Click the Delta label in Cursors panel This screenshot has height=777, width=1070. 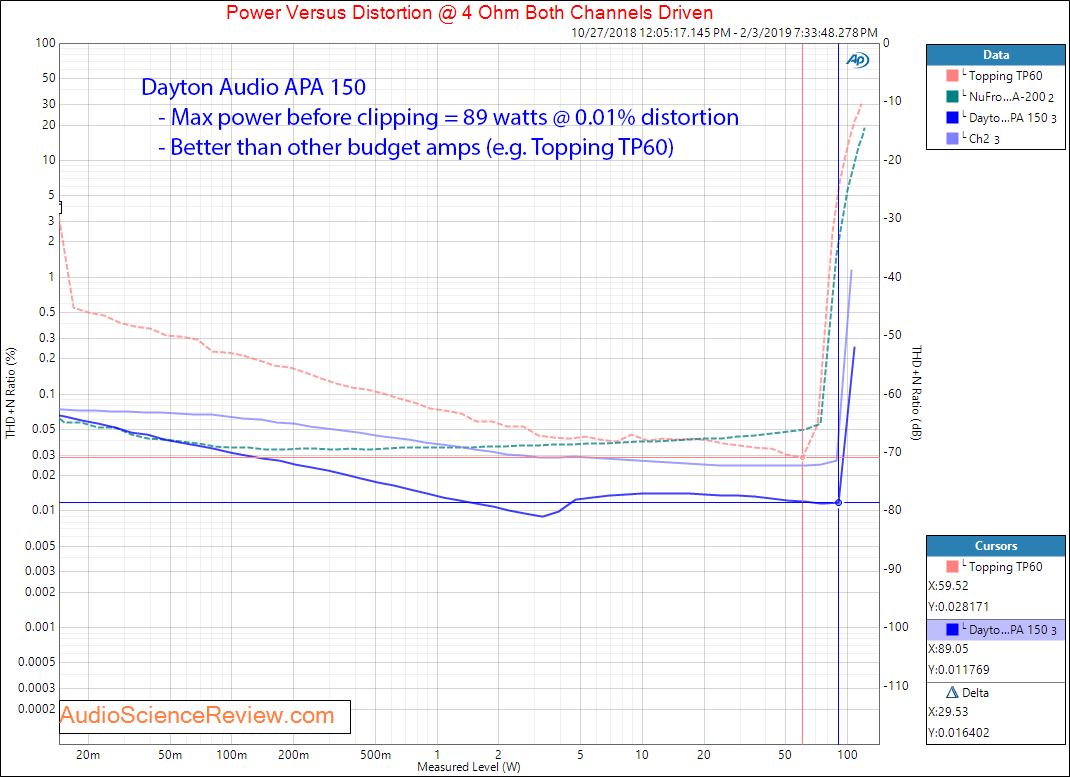pos(975,692)
